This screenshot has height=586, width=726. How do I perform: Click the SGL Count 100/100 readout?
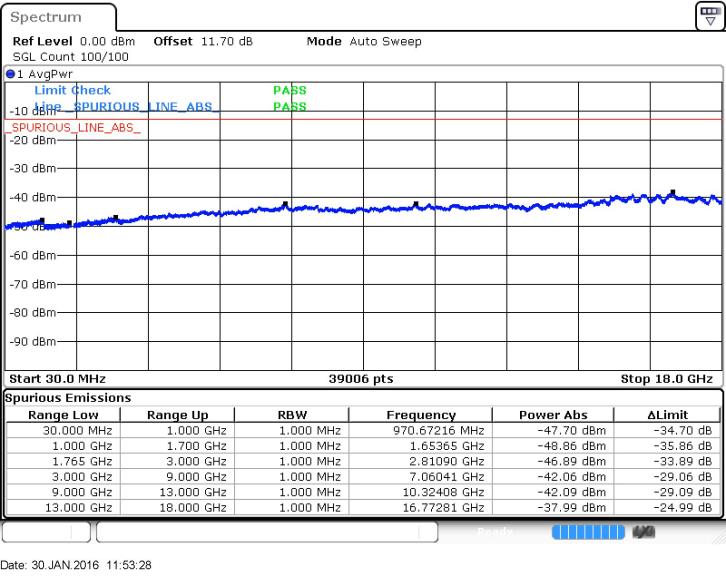pos(71,57)
